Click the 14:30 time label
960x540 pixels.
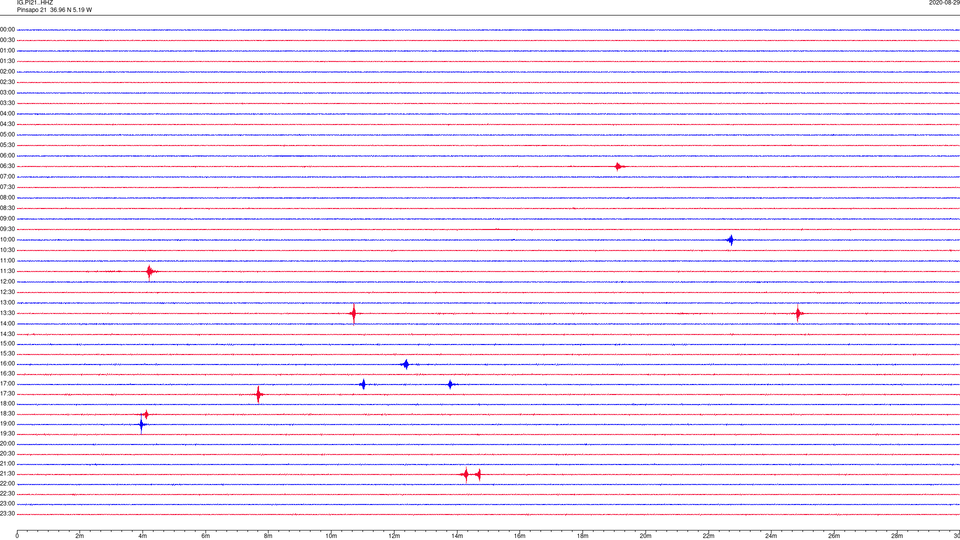point(7,334)
